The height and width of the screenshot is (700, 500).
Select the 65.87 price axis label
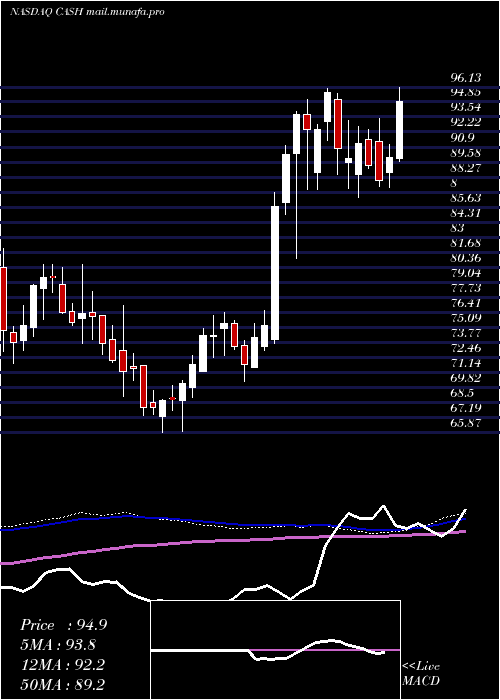click(x=465, y=423)
